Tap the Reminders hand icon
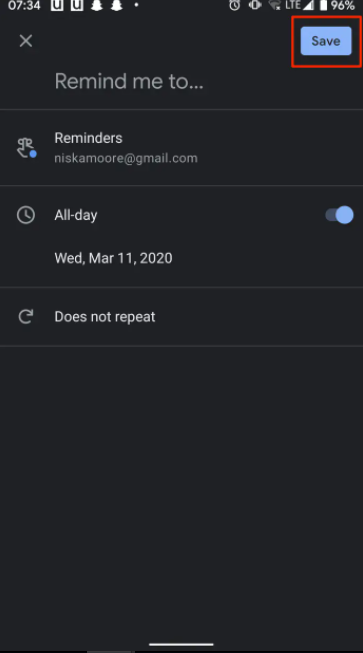The width and height of the screenshot is (363, 653). coord(26,148)
